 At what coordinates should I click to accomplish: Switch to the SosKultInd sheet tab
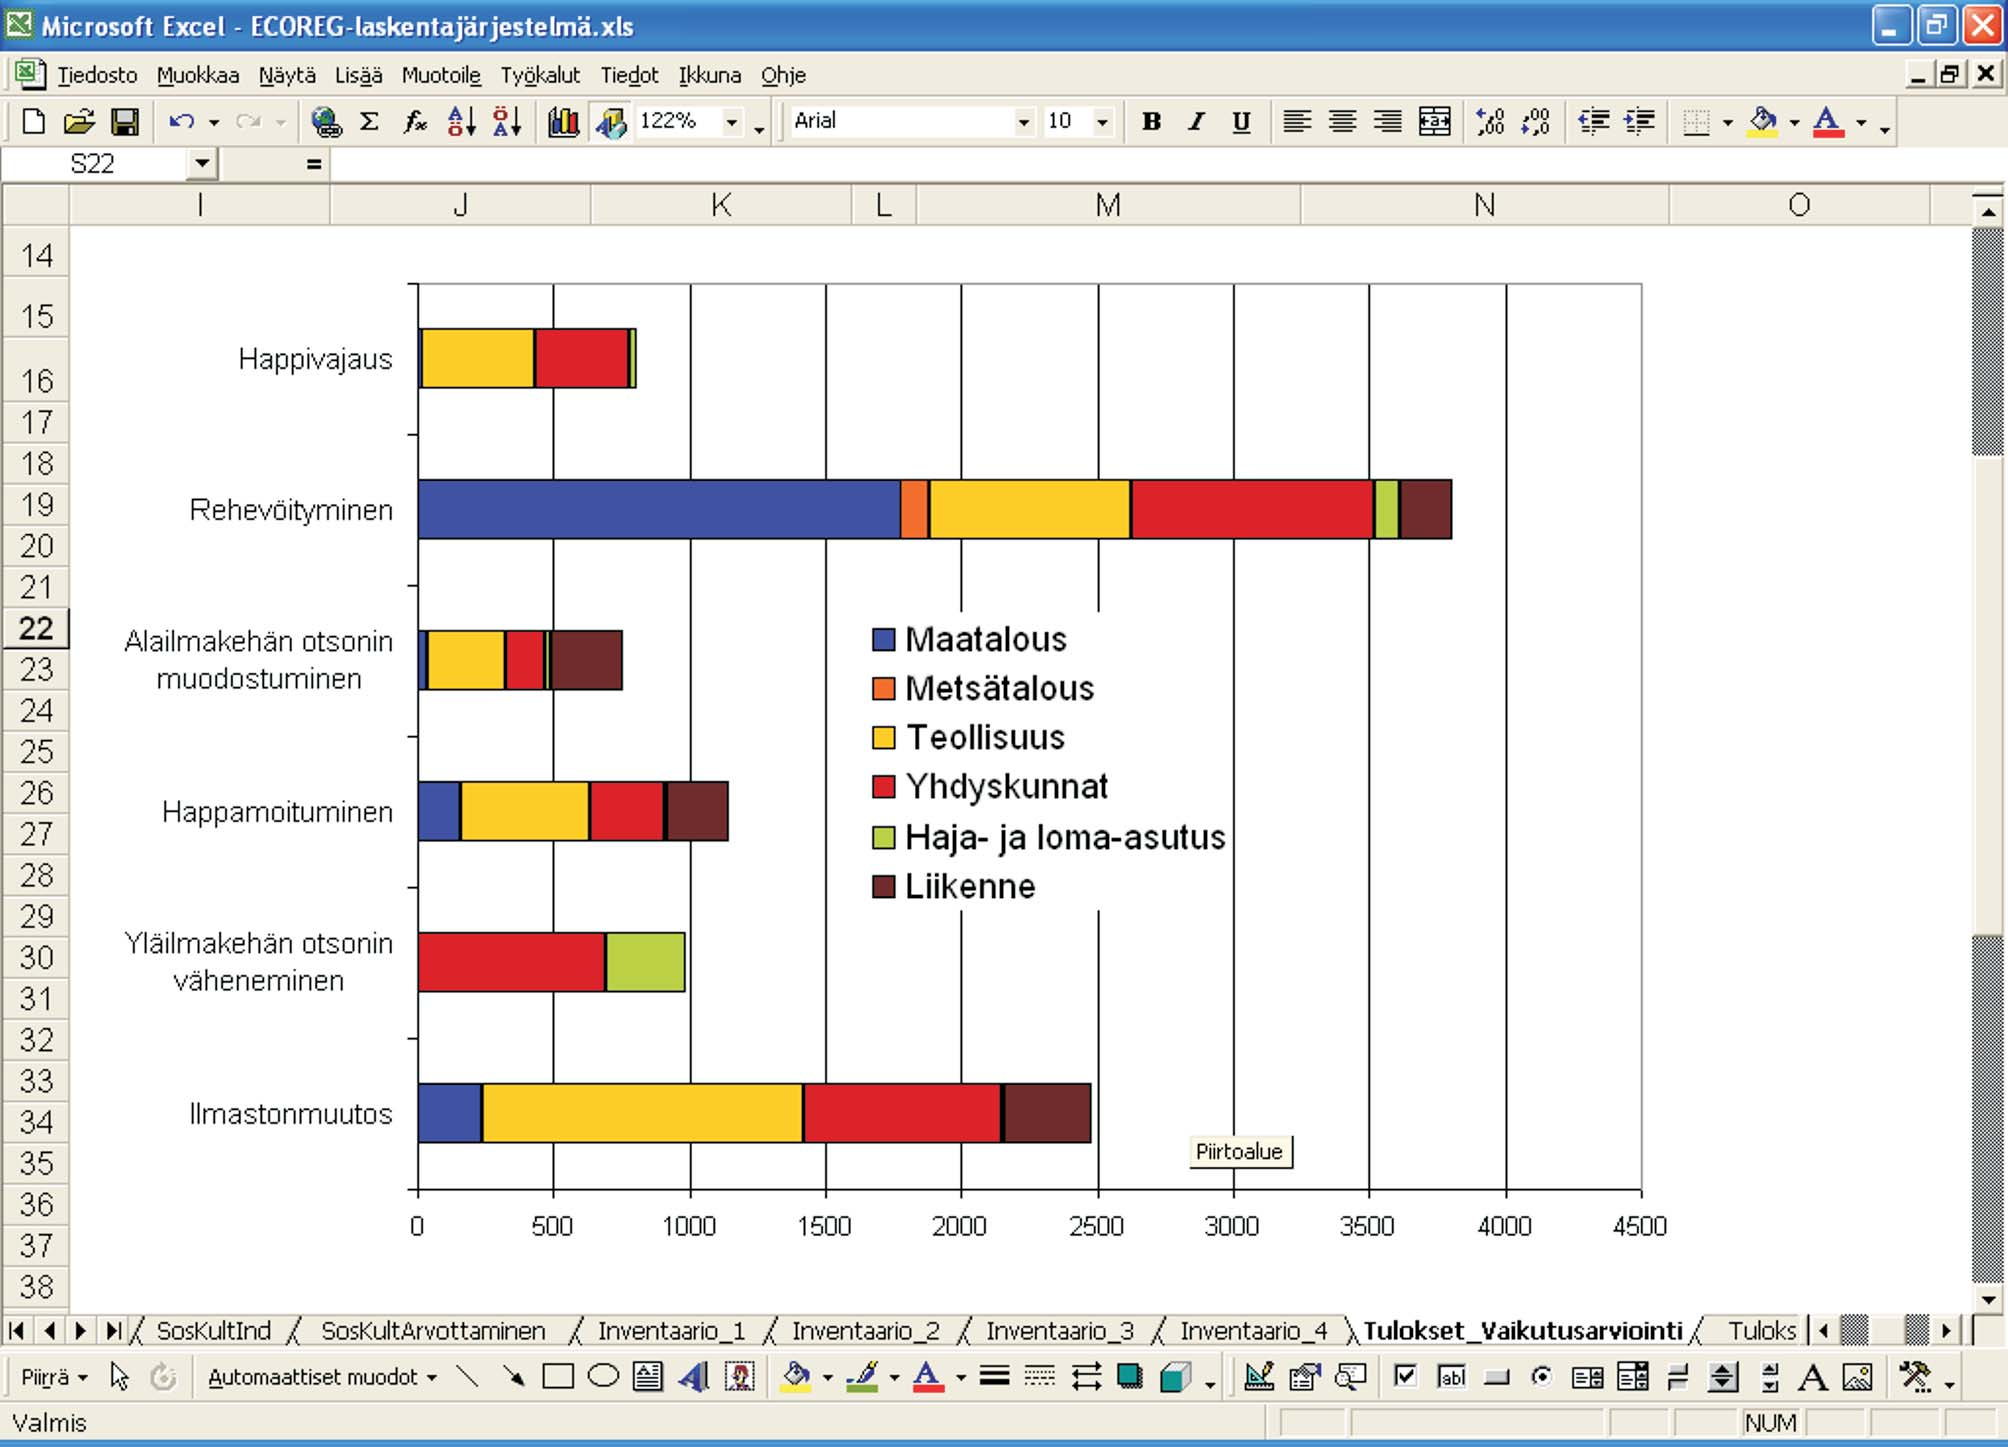214,1331
